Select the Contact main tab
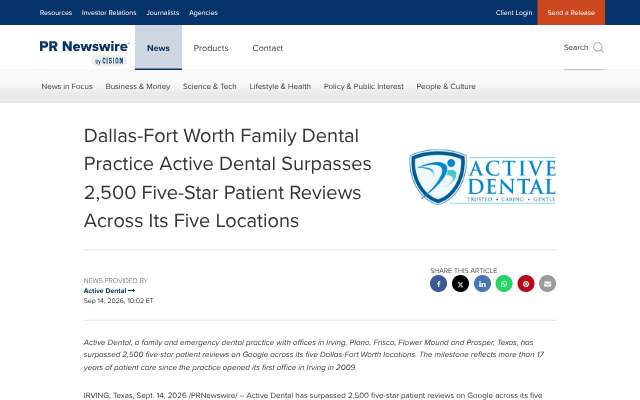640x400 pixels. click(x=268, y=48)
